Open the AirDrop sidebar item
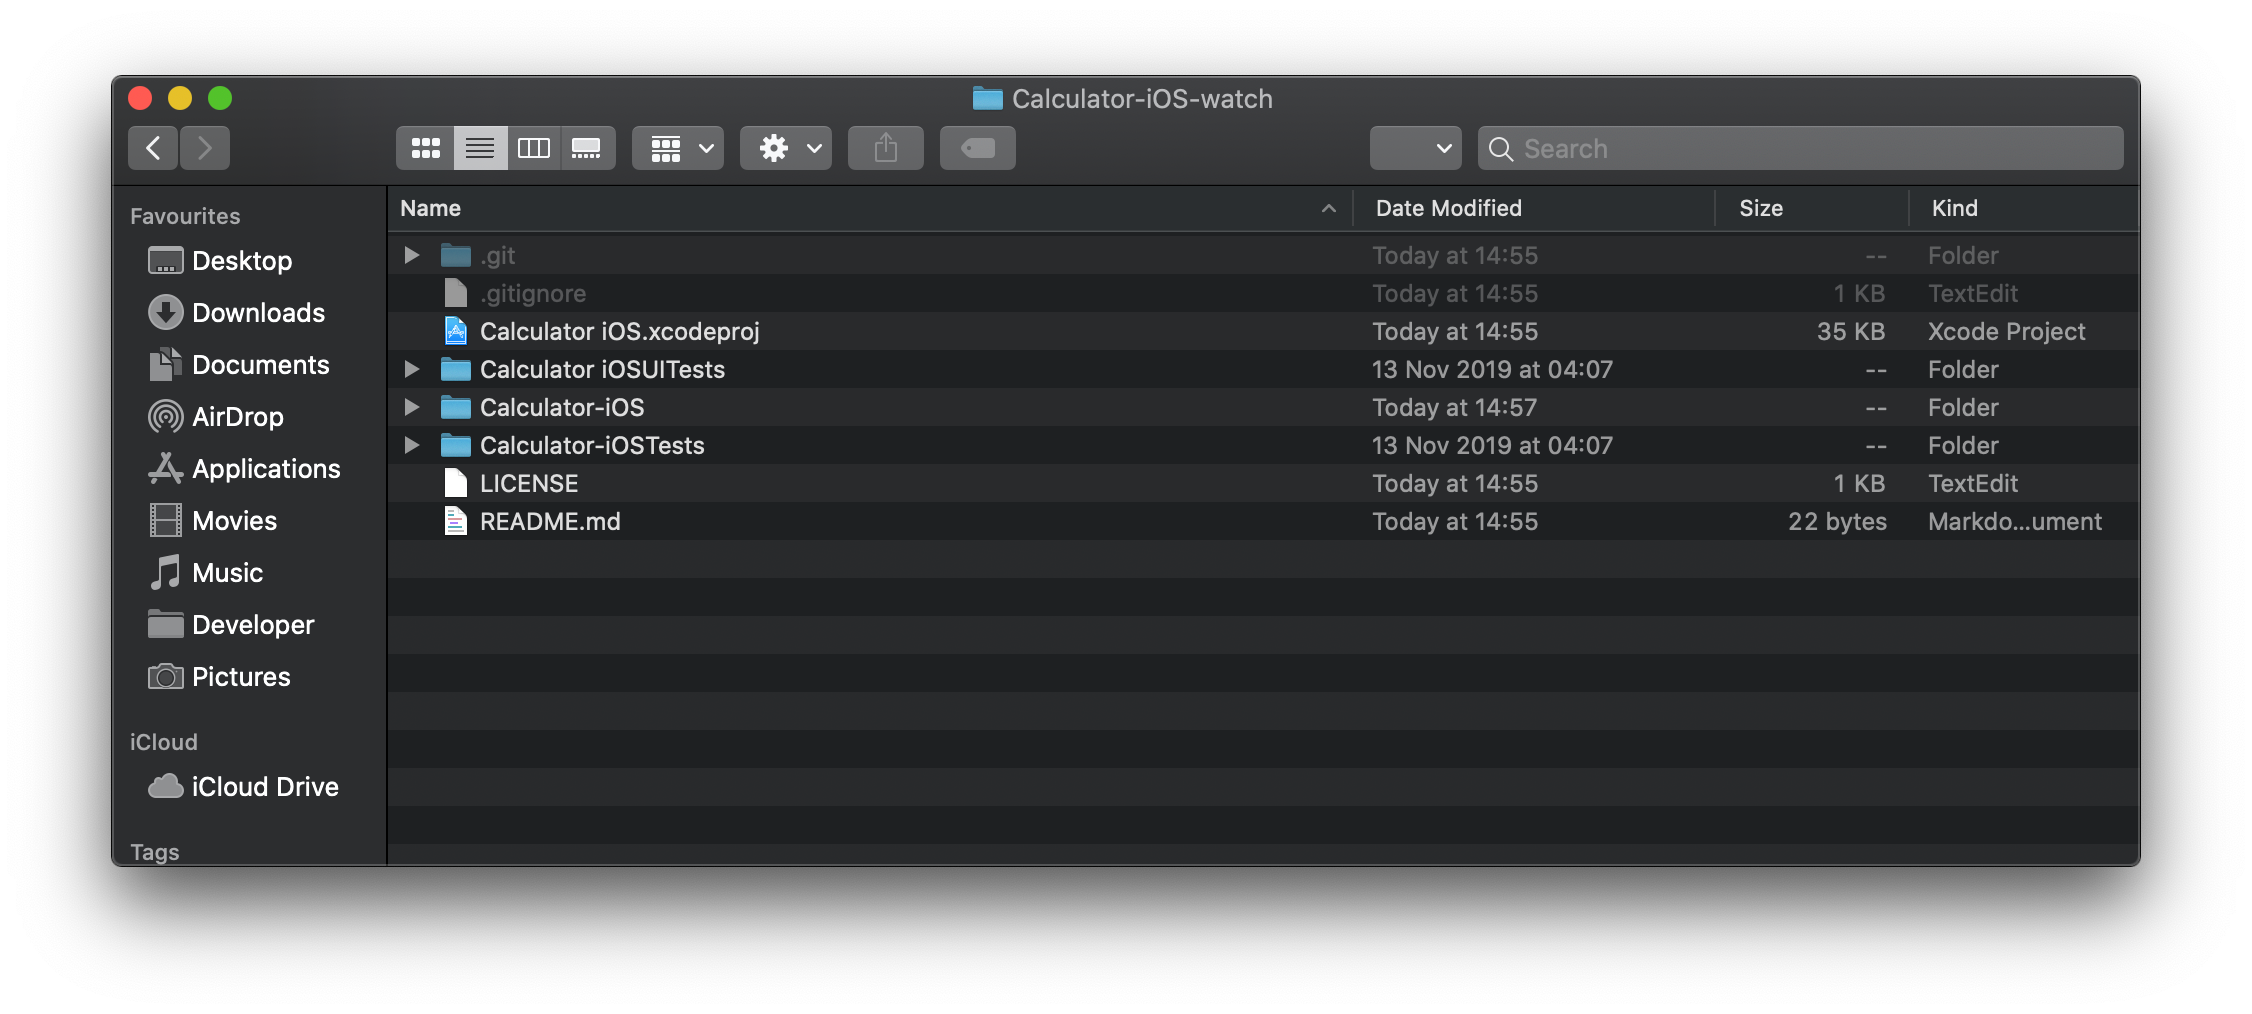 coord(237,416)
